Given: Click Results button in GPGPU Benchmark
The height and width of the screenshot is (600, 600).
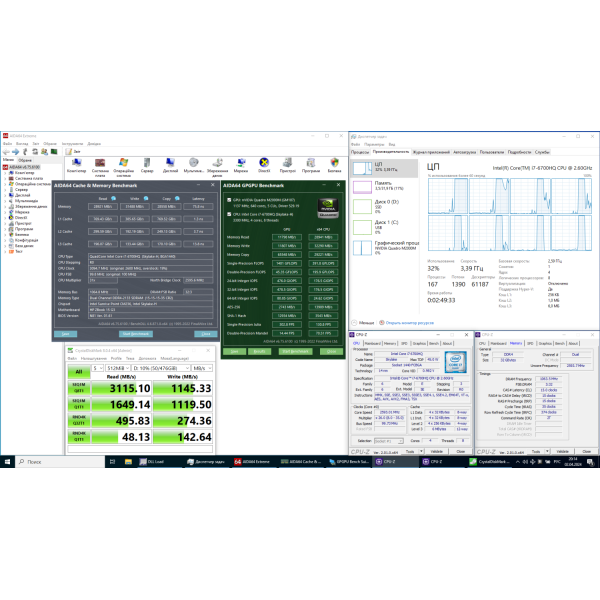Looking at the screenshot, I should pos(259,351).
